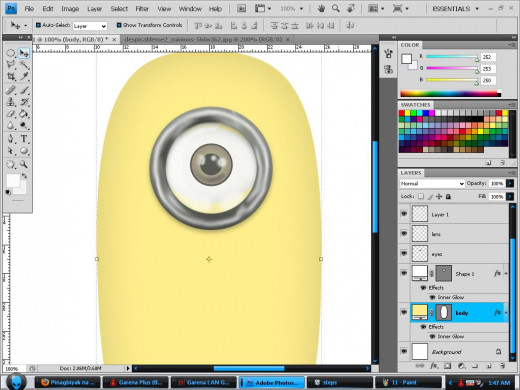Switch to Garena Plus taskbar window
The image size is (520, 390).
[x=135, y=382]
